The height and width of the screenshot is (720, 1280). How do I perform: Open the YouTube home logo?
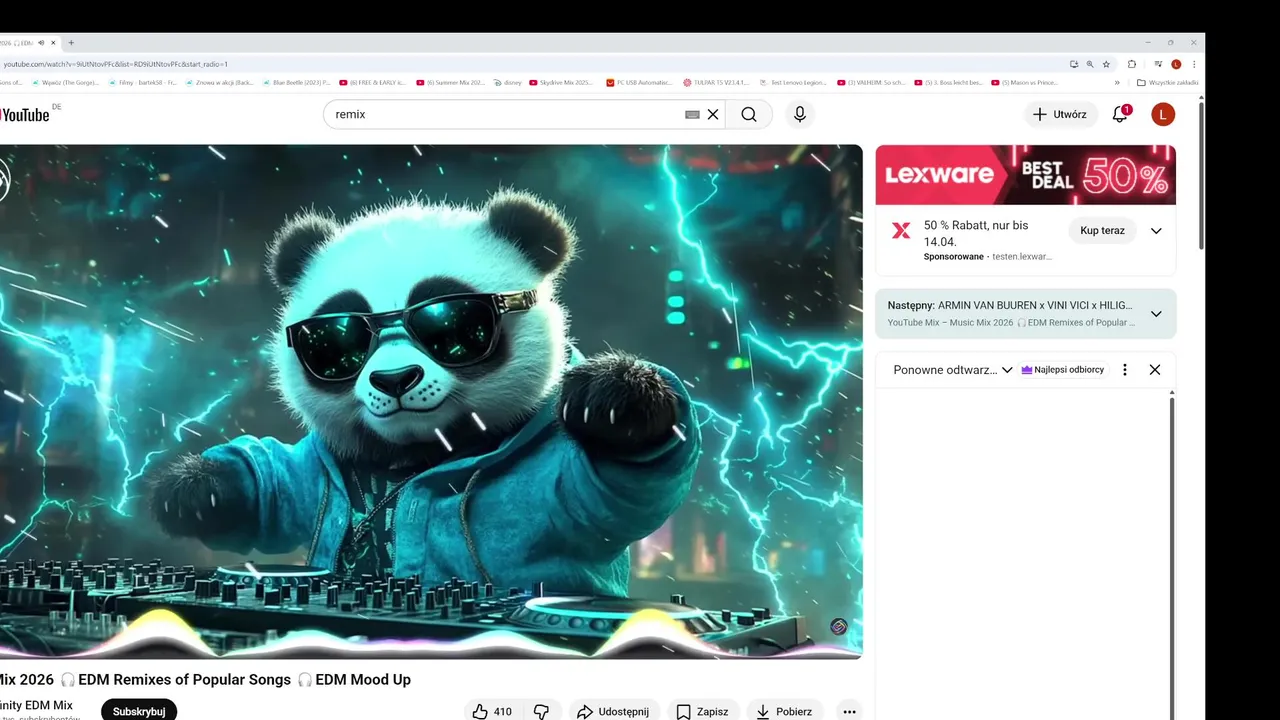[x=24, y=114]
